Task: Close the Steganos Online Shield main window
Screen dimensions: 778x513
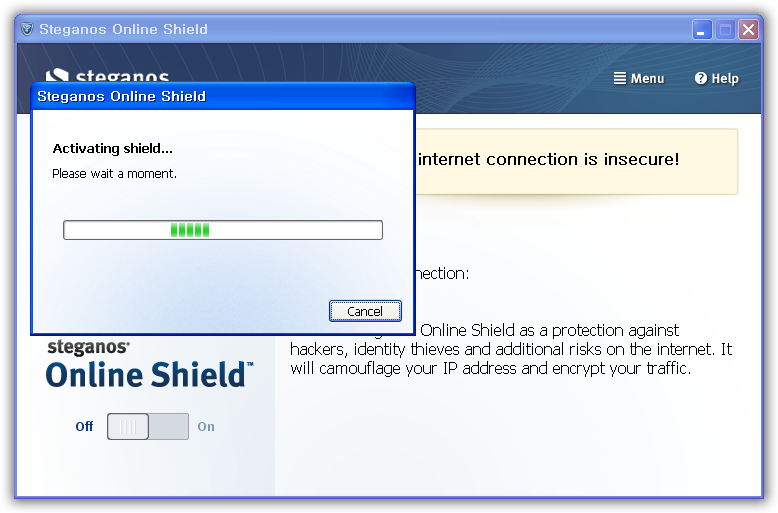Action: pos(748,30)
